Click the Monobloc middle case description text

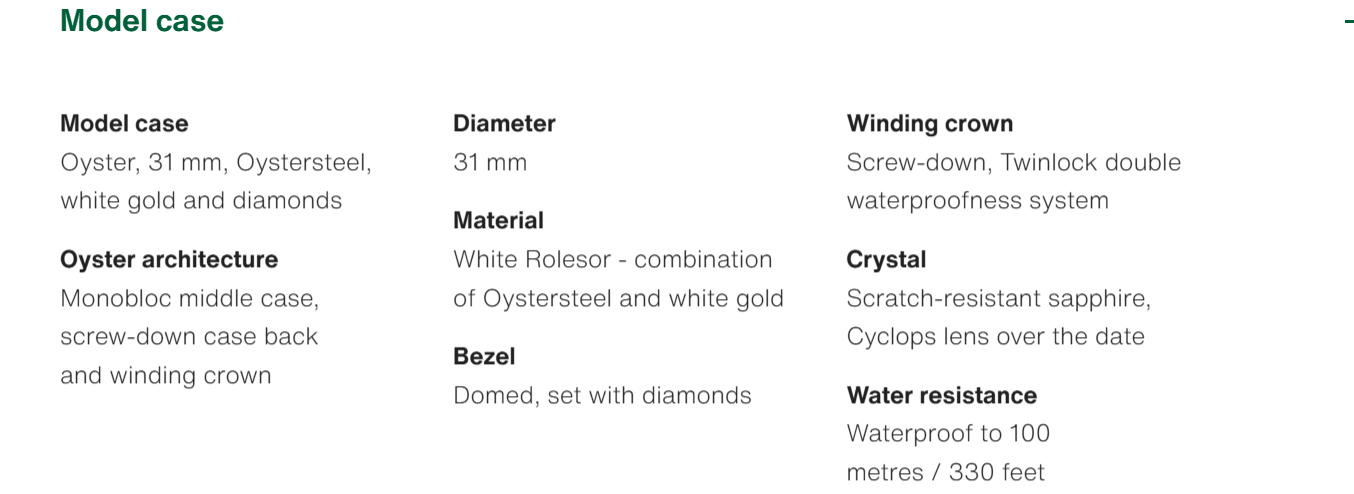click(x=190, y=299)
